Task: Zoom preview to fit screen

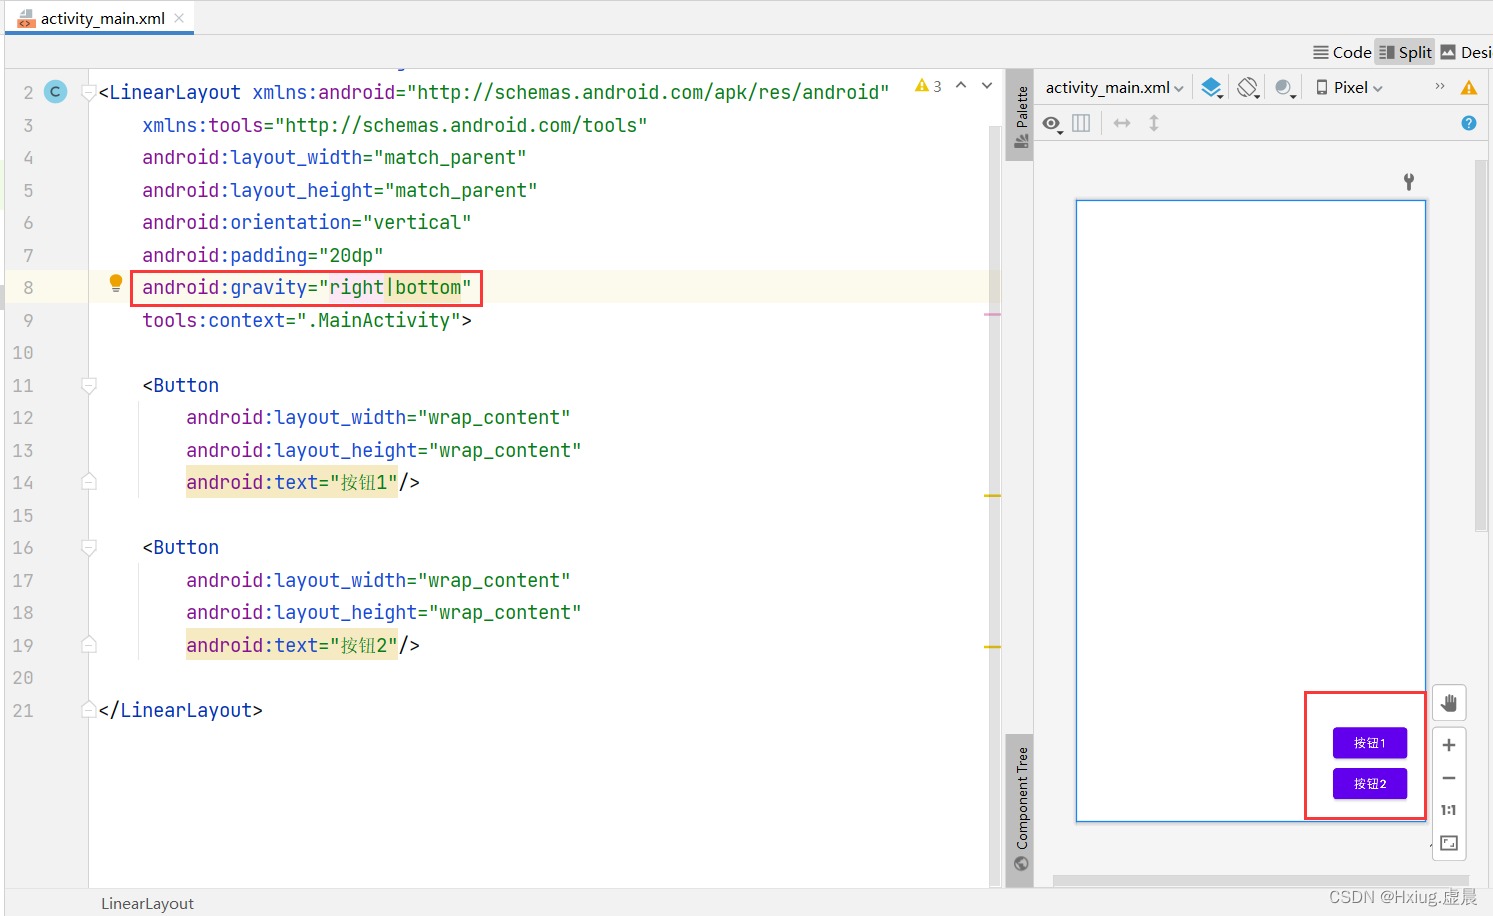Action: click(x=1449, y=843)
